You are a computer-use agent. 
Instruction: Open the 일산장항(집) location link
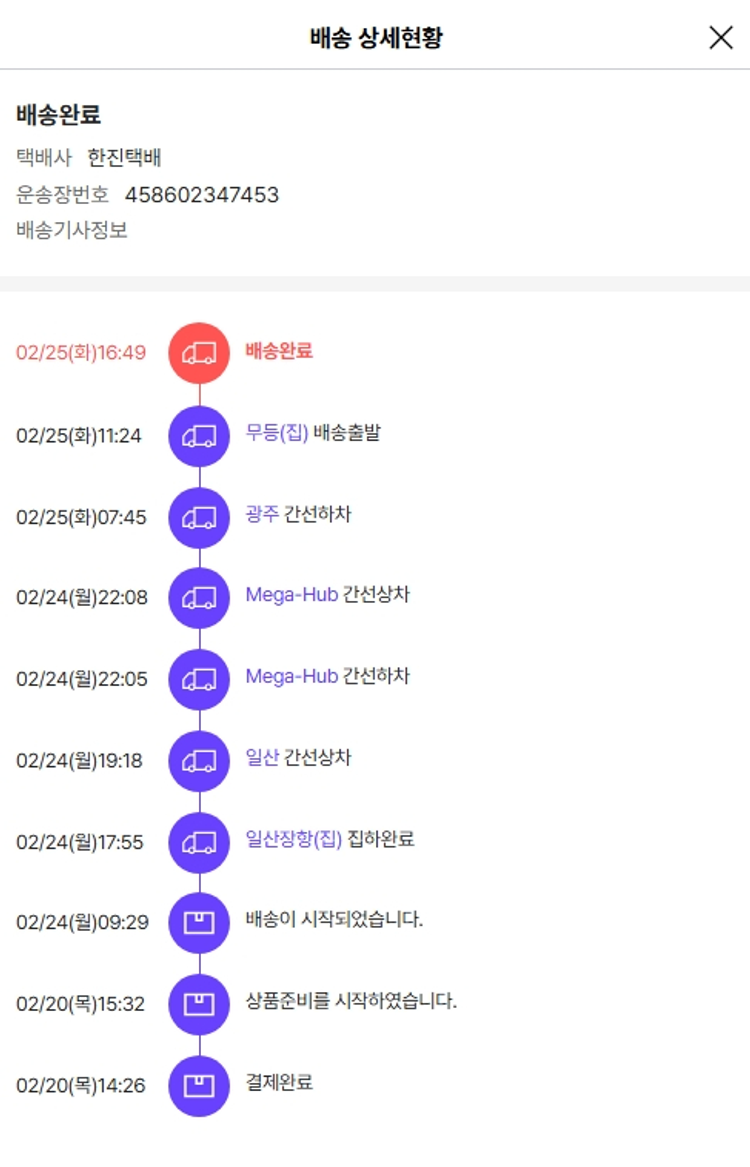point(294,839)
